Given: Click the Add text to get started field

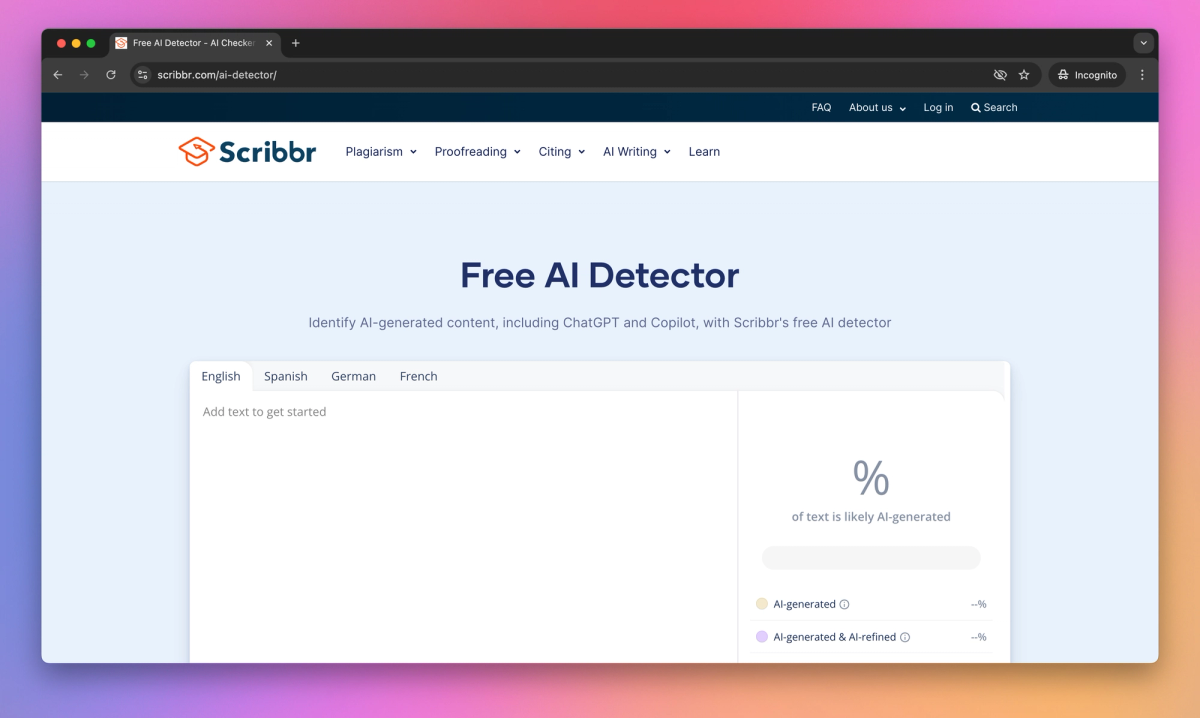Looking at the screenshot, I should click(x=464, y=526).
